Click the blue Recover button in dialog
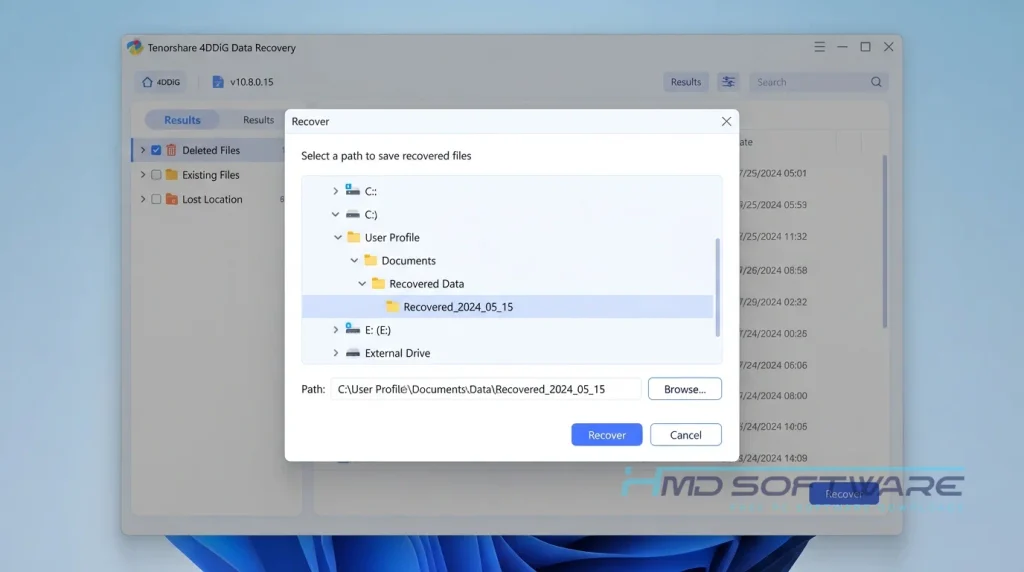 click(607, 435)
